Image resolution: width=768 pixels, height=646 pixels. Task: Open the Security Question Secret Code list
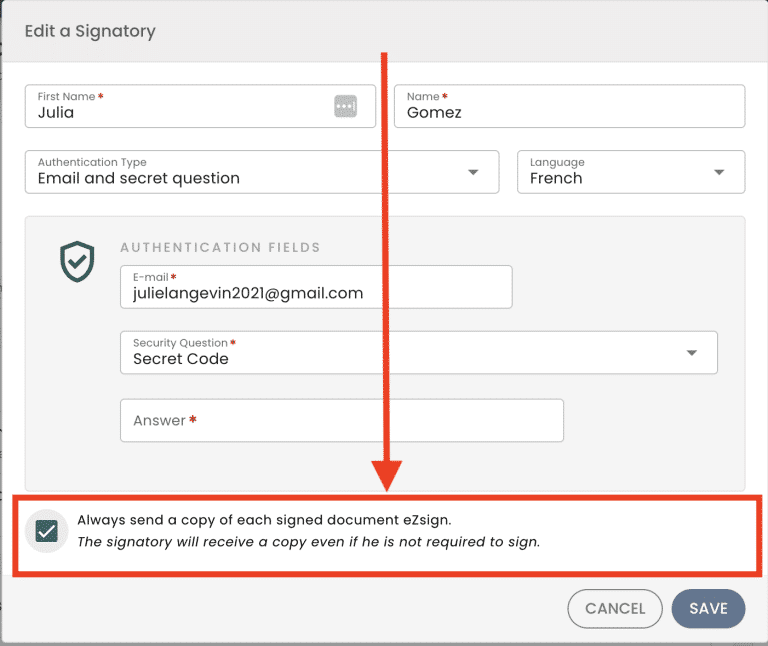pyautogui.click(x=419, y=353)
